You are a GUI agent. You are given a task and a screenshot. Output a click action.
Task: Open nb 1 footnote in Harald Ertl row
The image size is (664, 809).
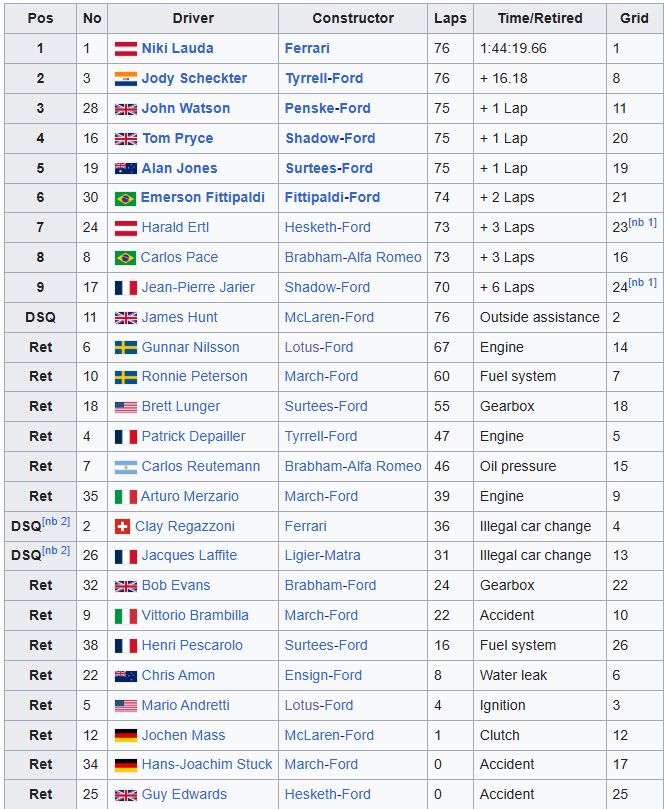tap(642, 223)
